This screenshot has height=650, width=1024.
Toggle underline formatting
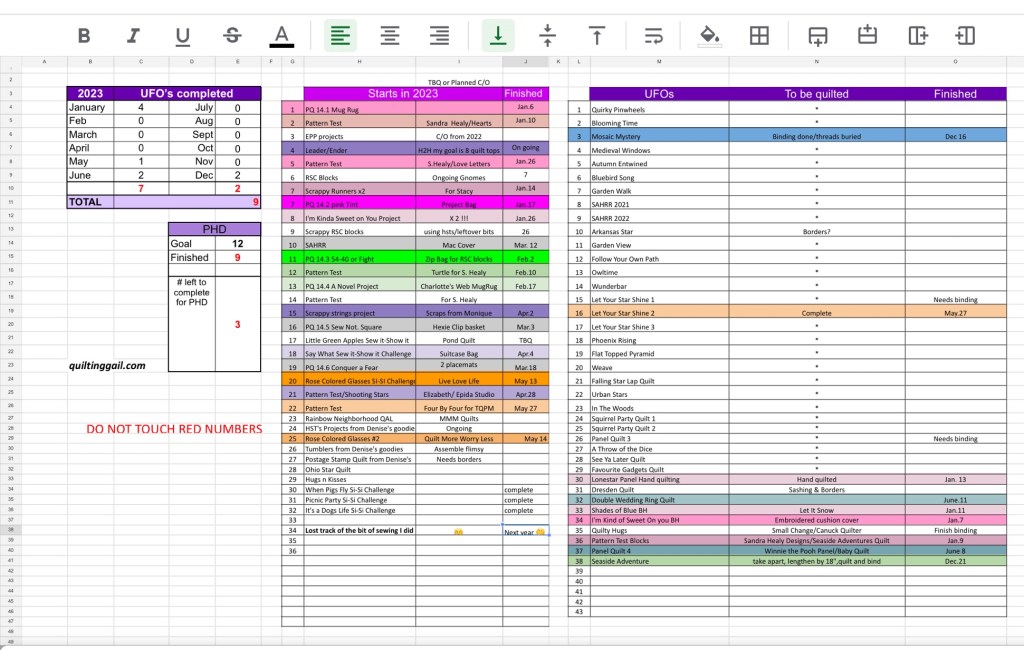click(x=182, y=36)
